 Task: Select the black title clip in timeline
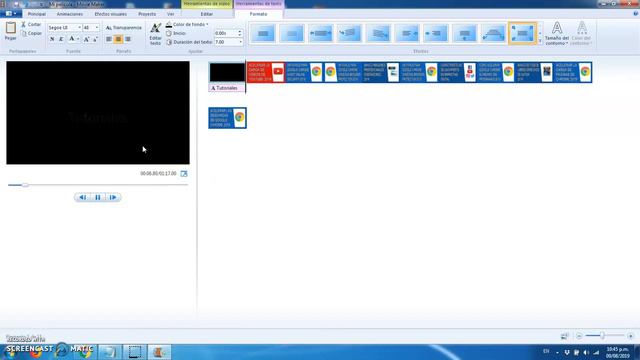pos(227,73)
